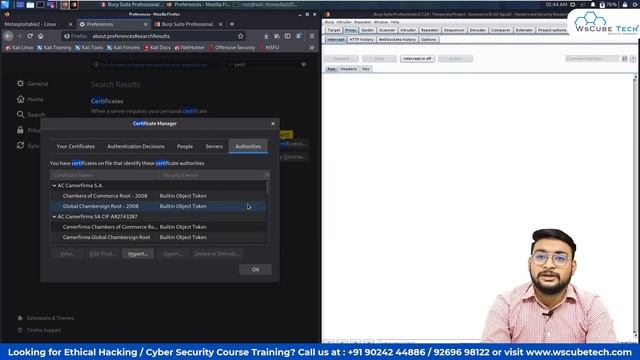The width and height of the screenshot is (640, 360).
Task: Select Camerfirma Global Chambersign Root row
Action: (x=158, y=237)
